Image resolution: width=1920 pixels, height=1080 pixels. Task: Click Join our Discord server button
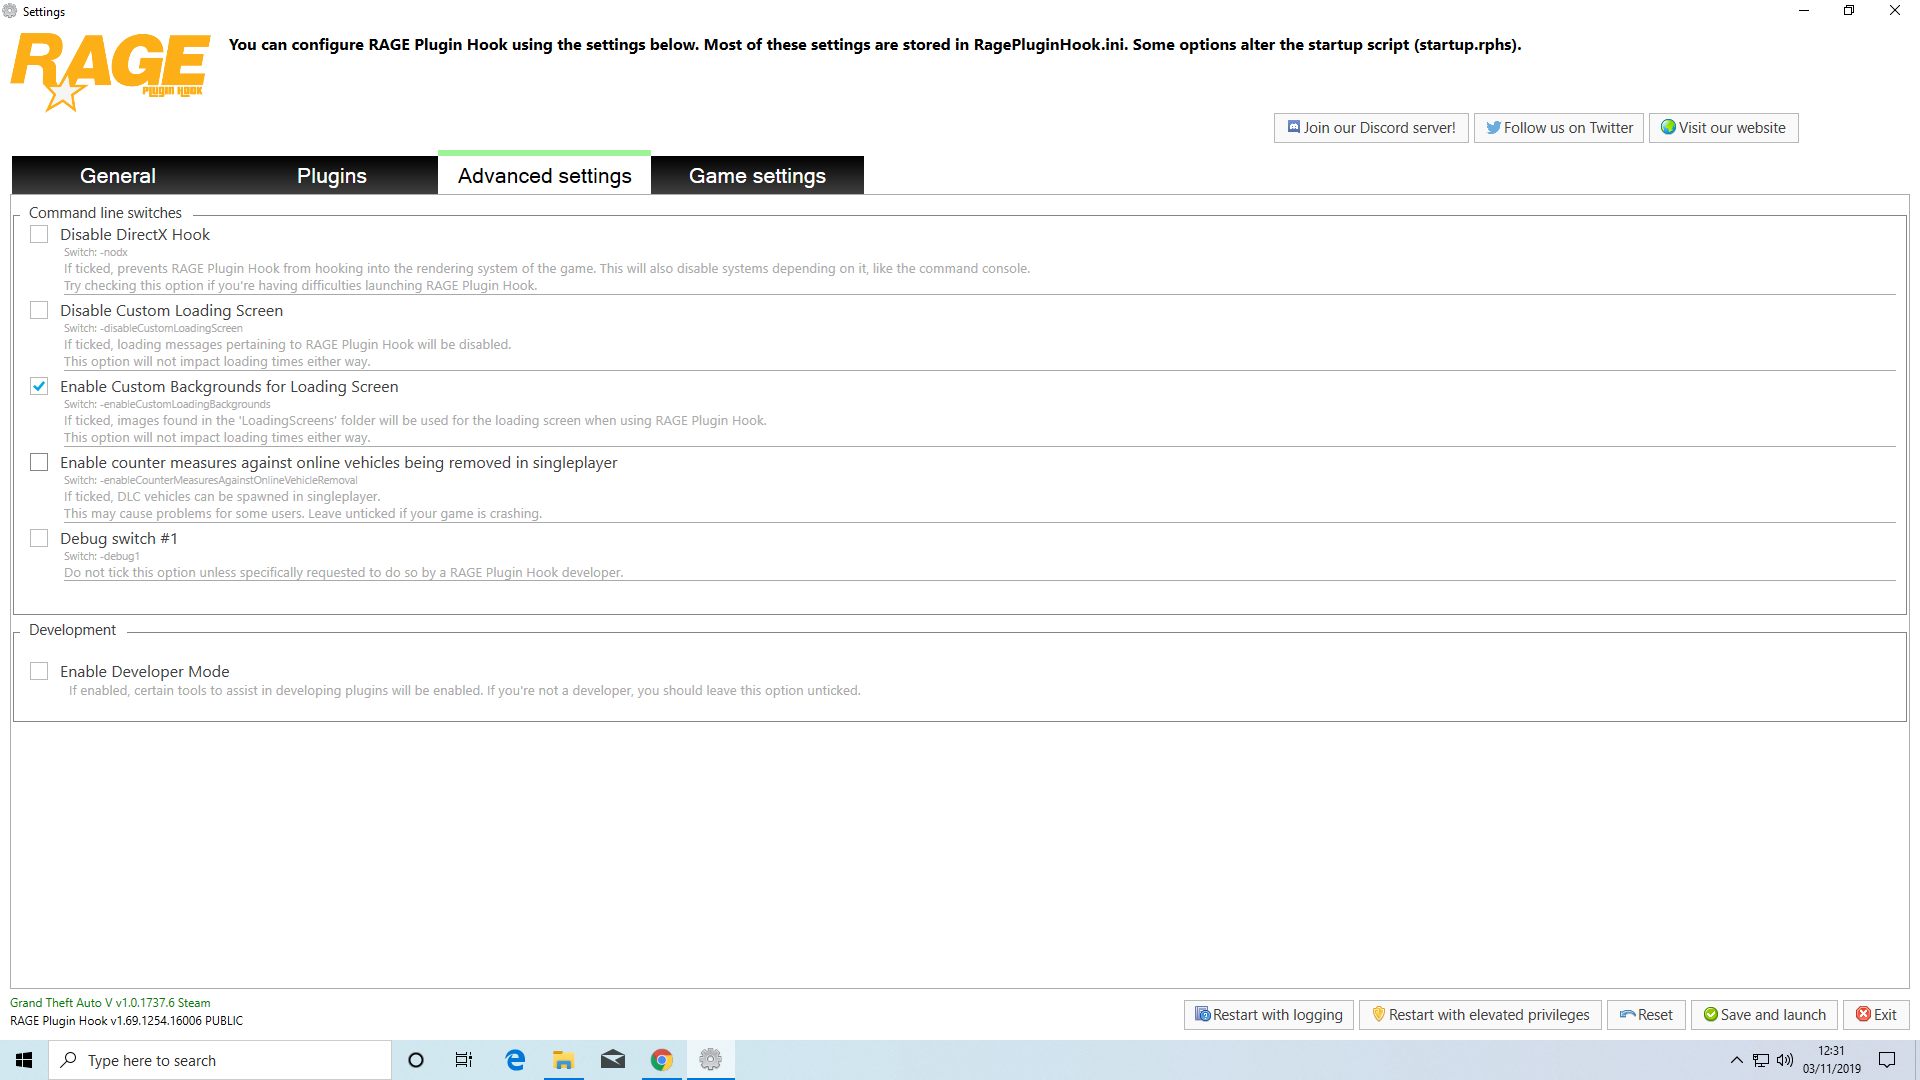pyautogui.click(x=1371, y=128)
